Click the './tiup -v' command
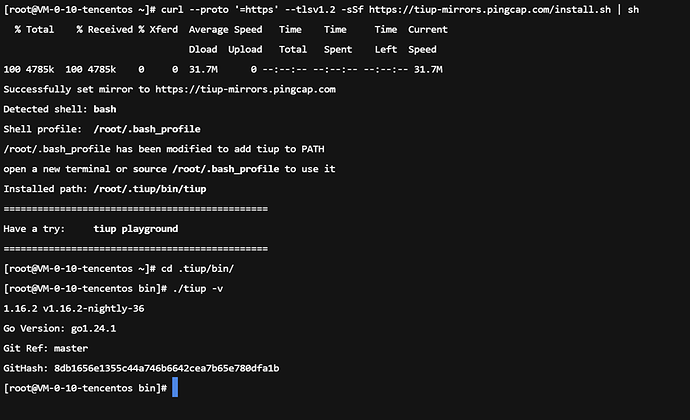The image size is (690, 420). click(x=198, y=289)
